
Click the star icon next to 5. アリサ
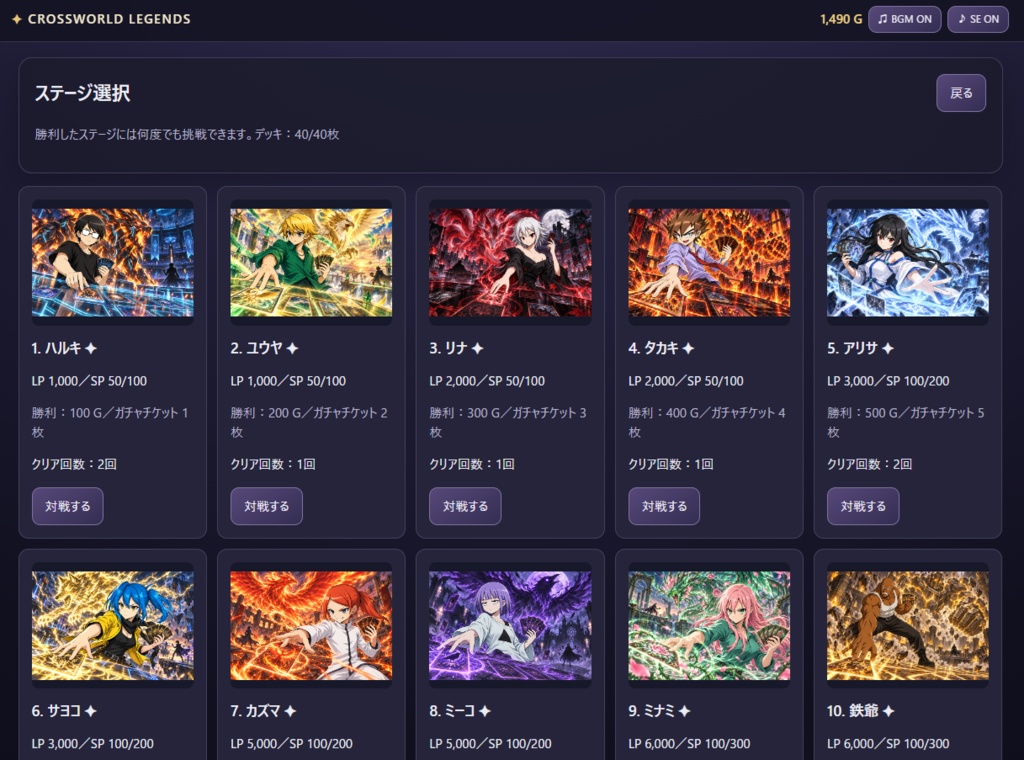point(888,349)
